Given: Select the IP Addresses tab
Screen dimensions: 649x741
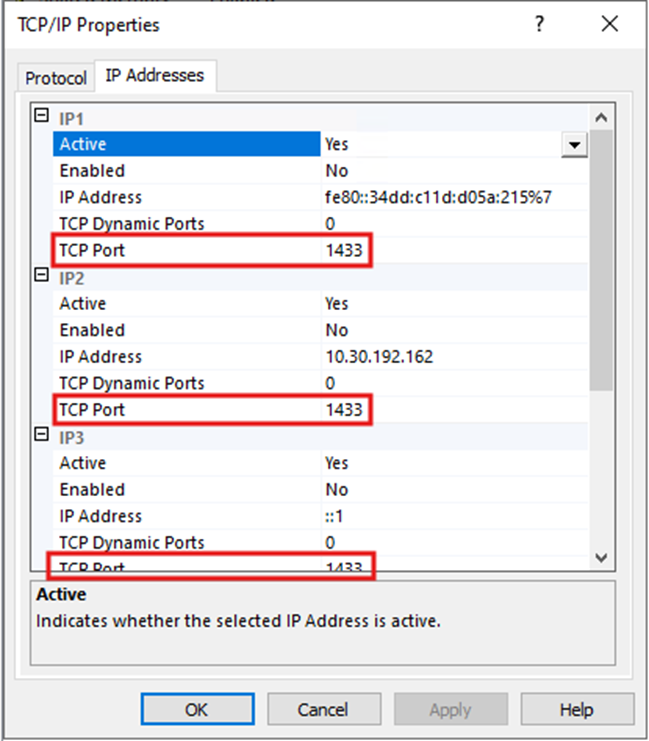Looking at the screenshot, I should coord(155,75).
